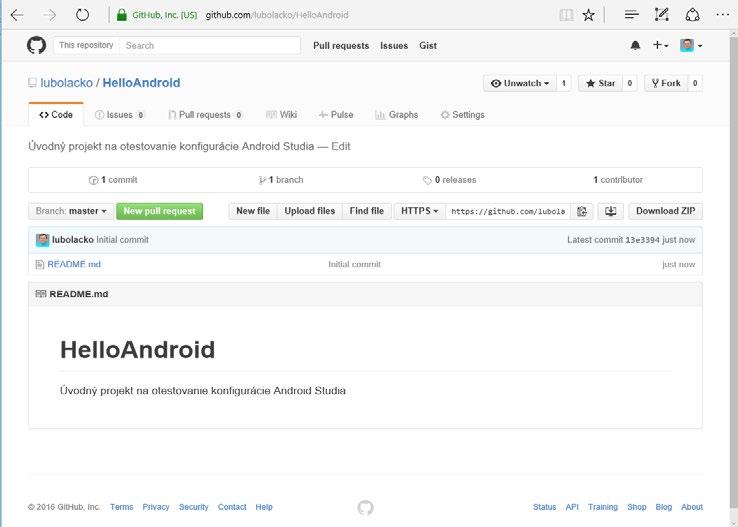Open the repository Pull requests tab
738x527 pixels.
(205, 115)
